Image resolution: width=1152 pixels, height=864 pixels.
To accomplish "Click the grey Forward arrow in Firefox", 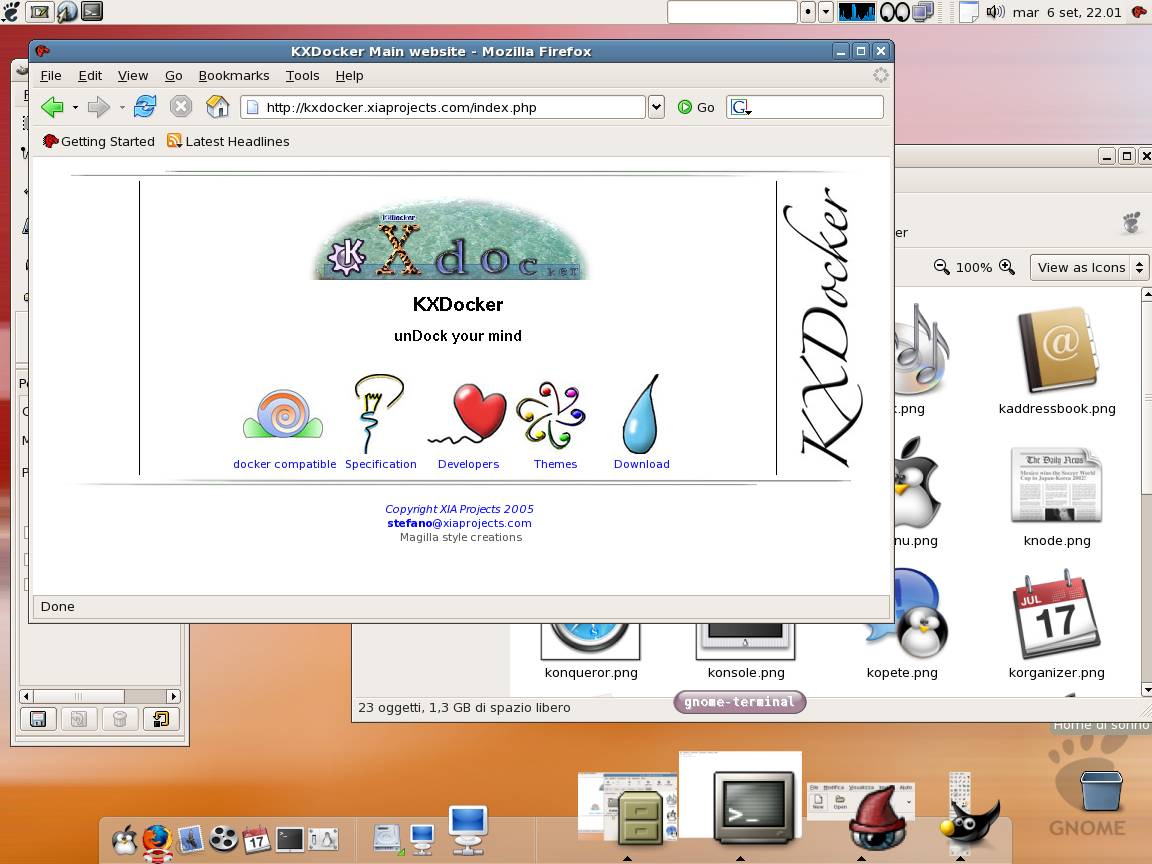I will tap(98, 107).
